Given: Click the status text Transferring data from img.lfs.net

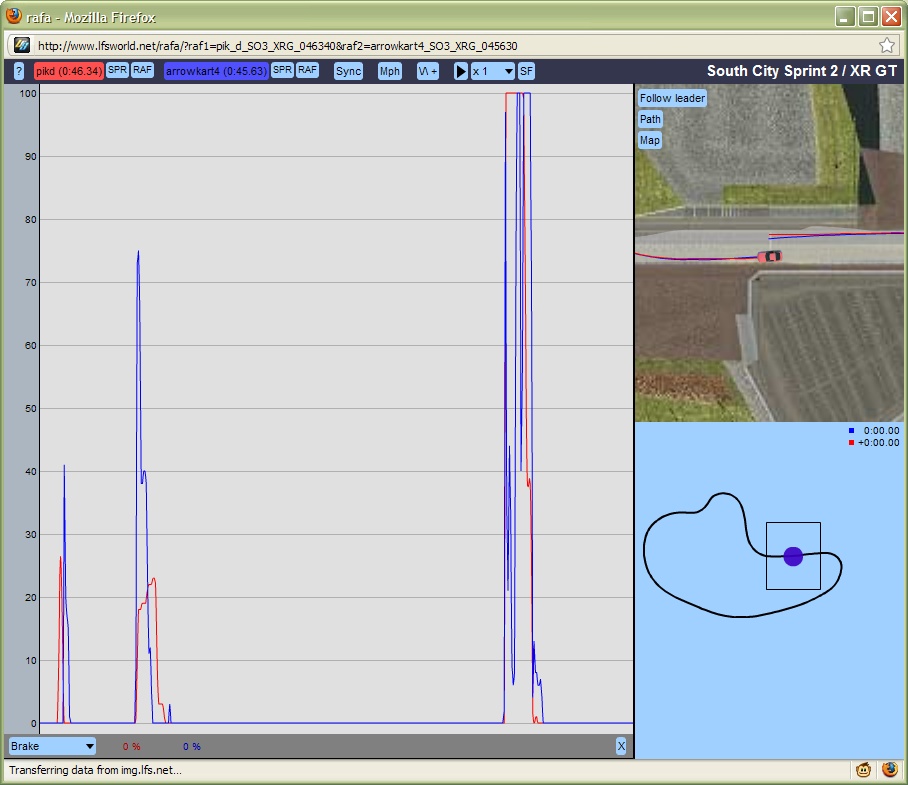Looking at the screenshot, I should click(x=96, y=770).
